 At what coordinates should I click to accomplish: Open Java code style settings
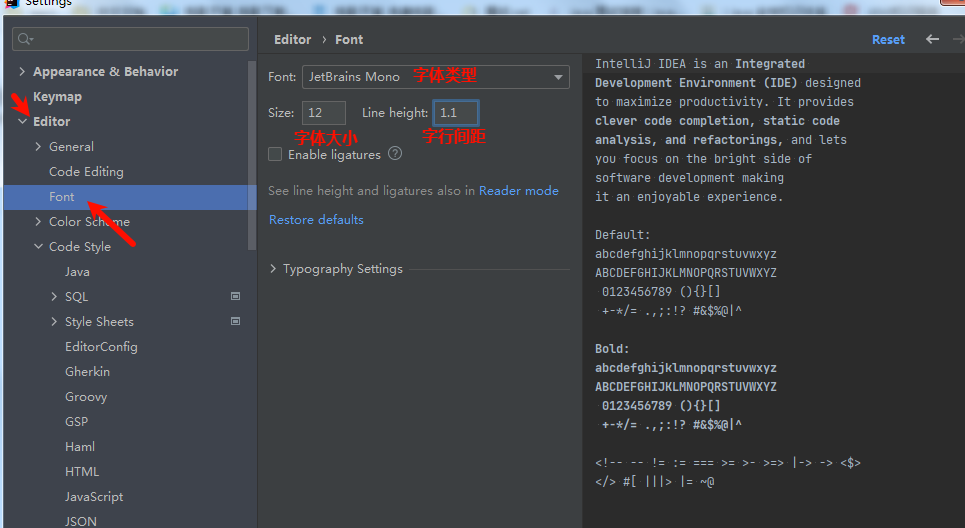click(x=77, y=271)
